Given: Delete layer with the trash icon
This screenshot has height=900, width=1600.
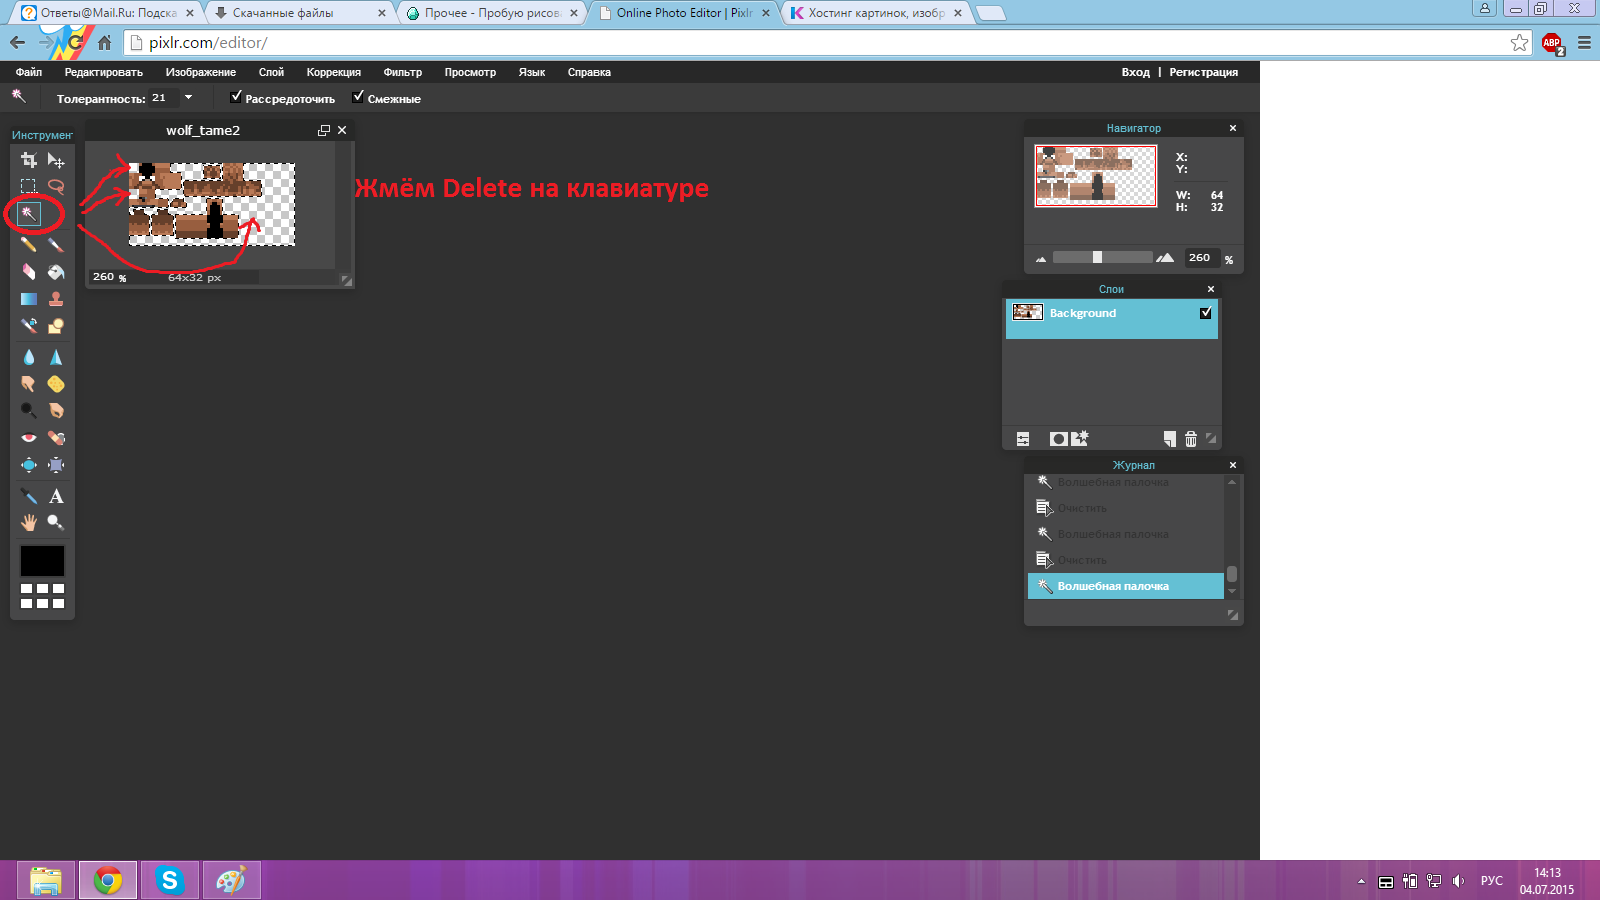Looking at the screenshot, I should (x=1191, y=439).
